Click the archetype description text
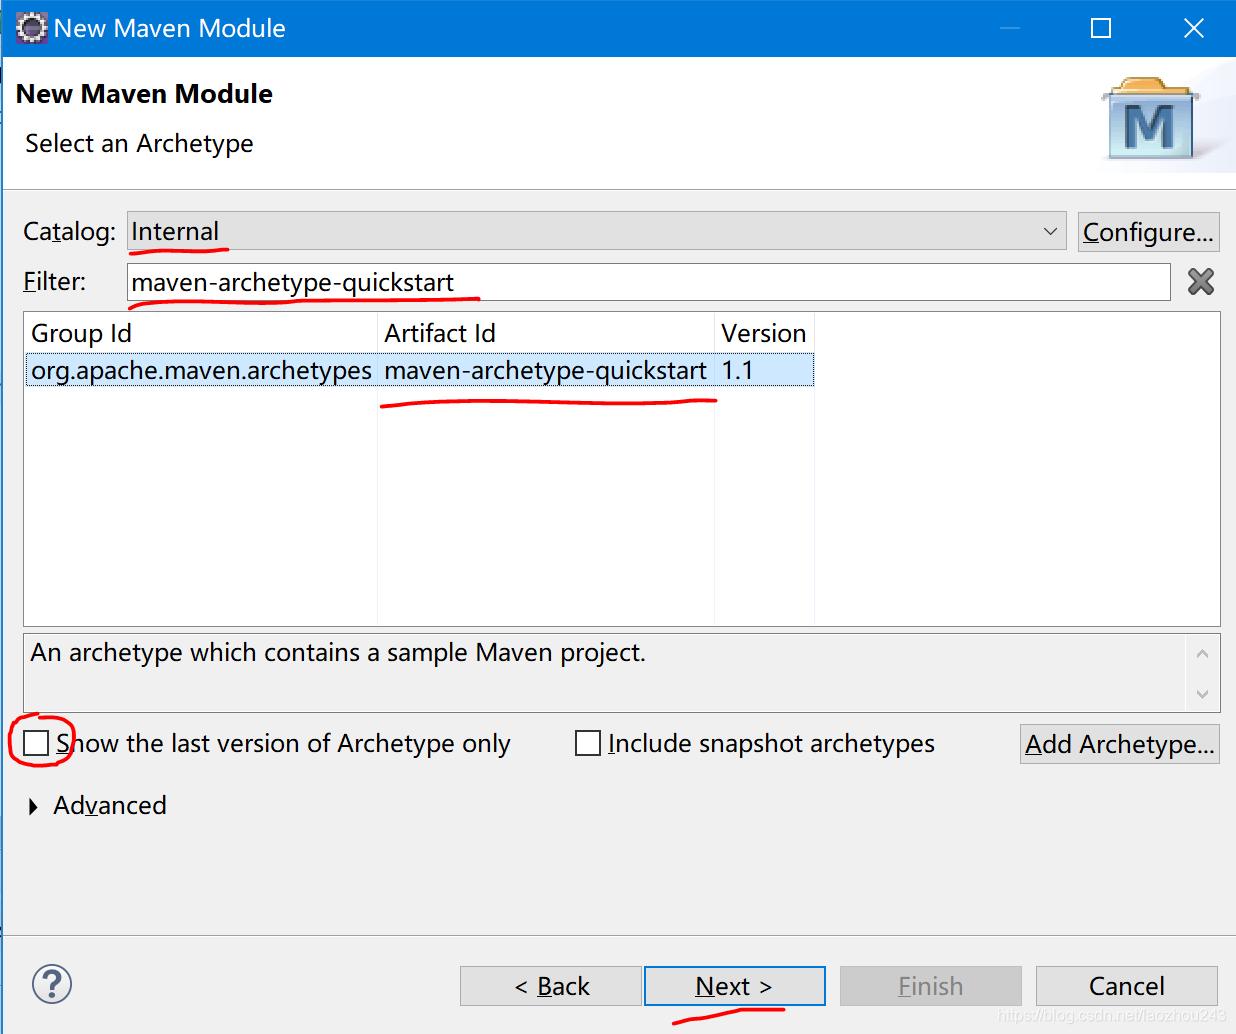The image size is (1236, 1034). 338,653
